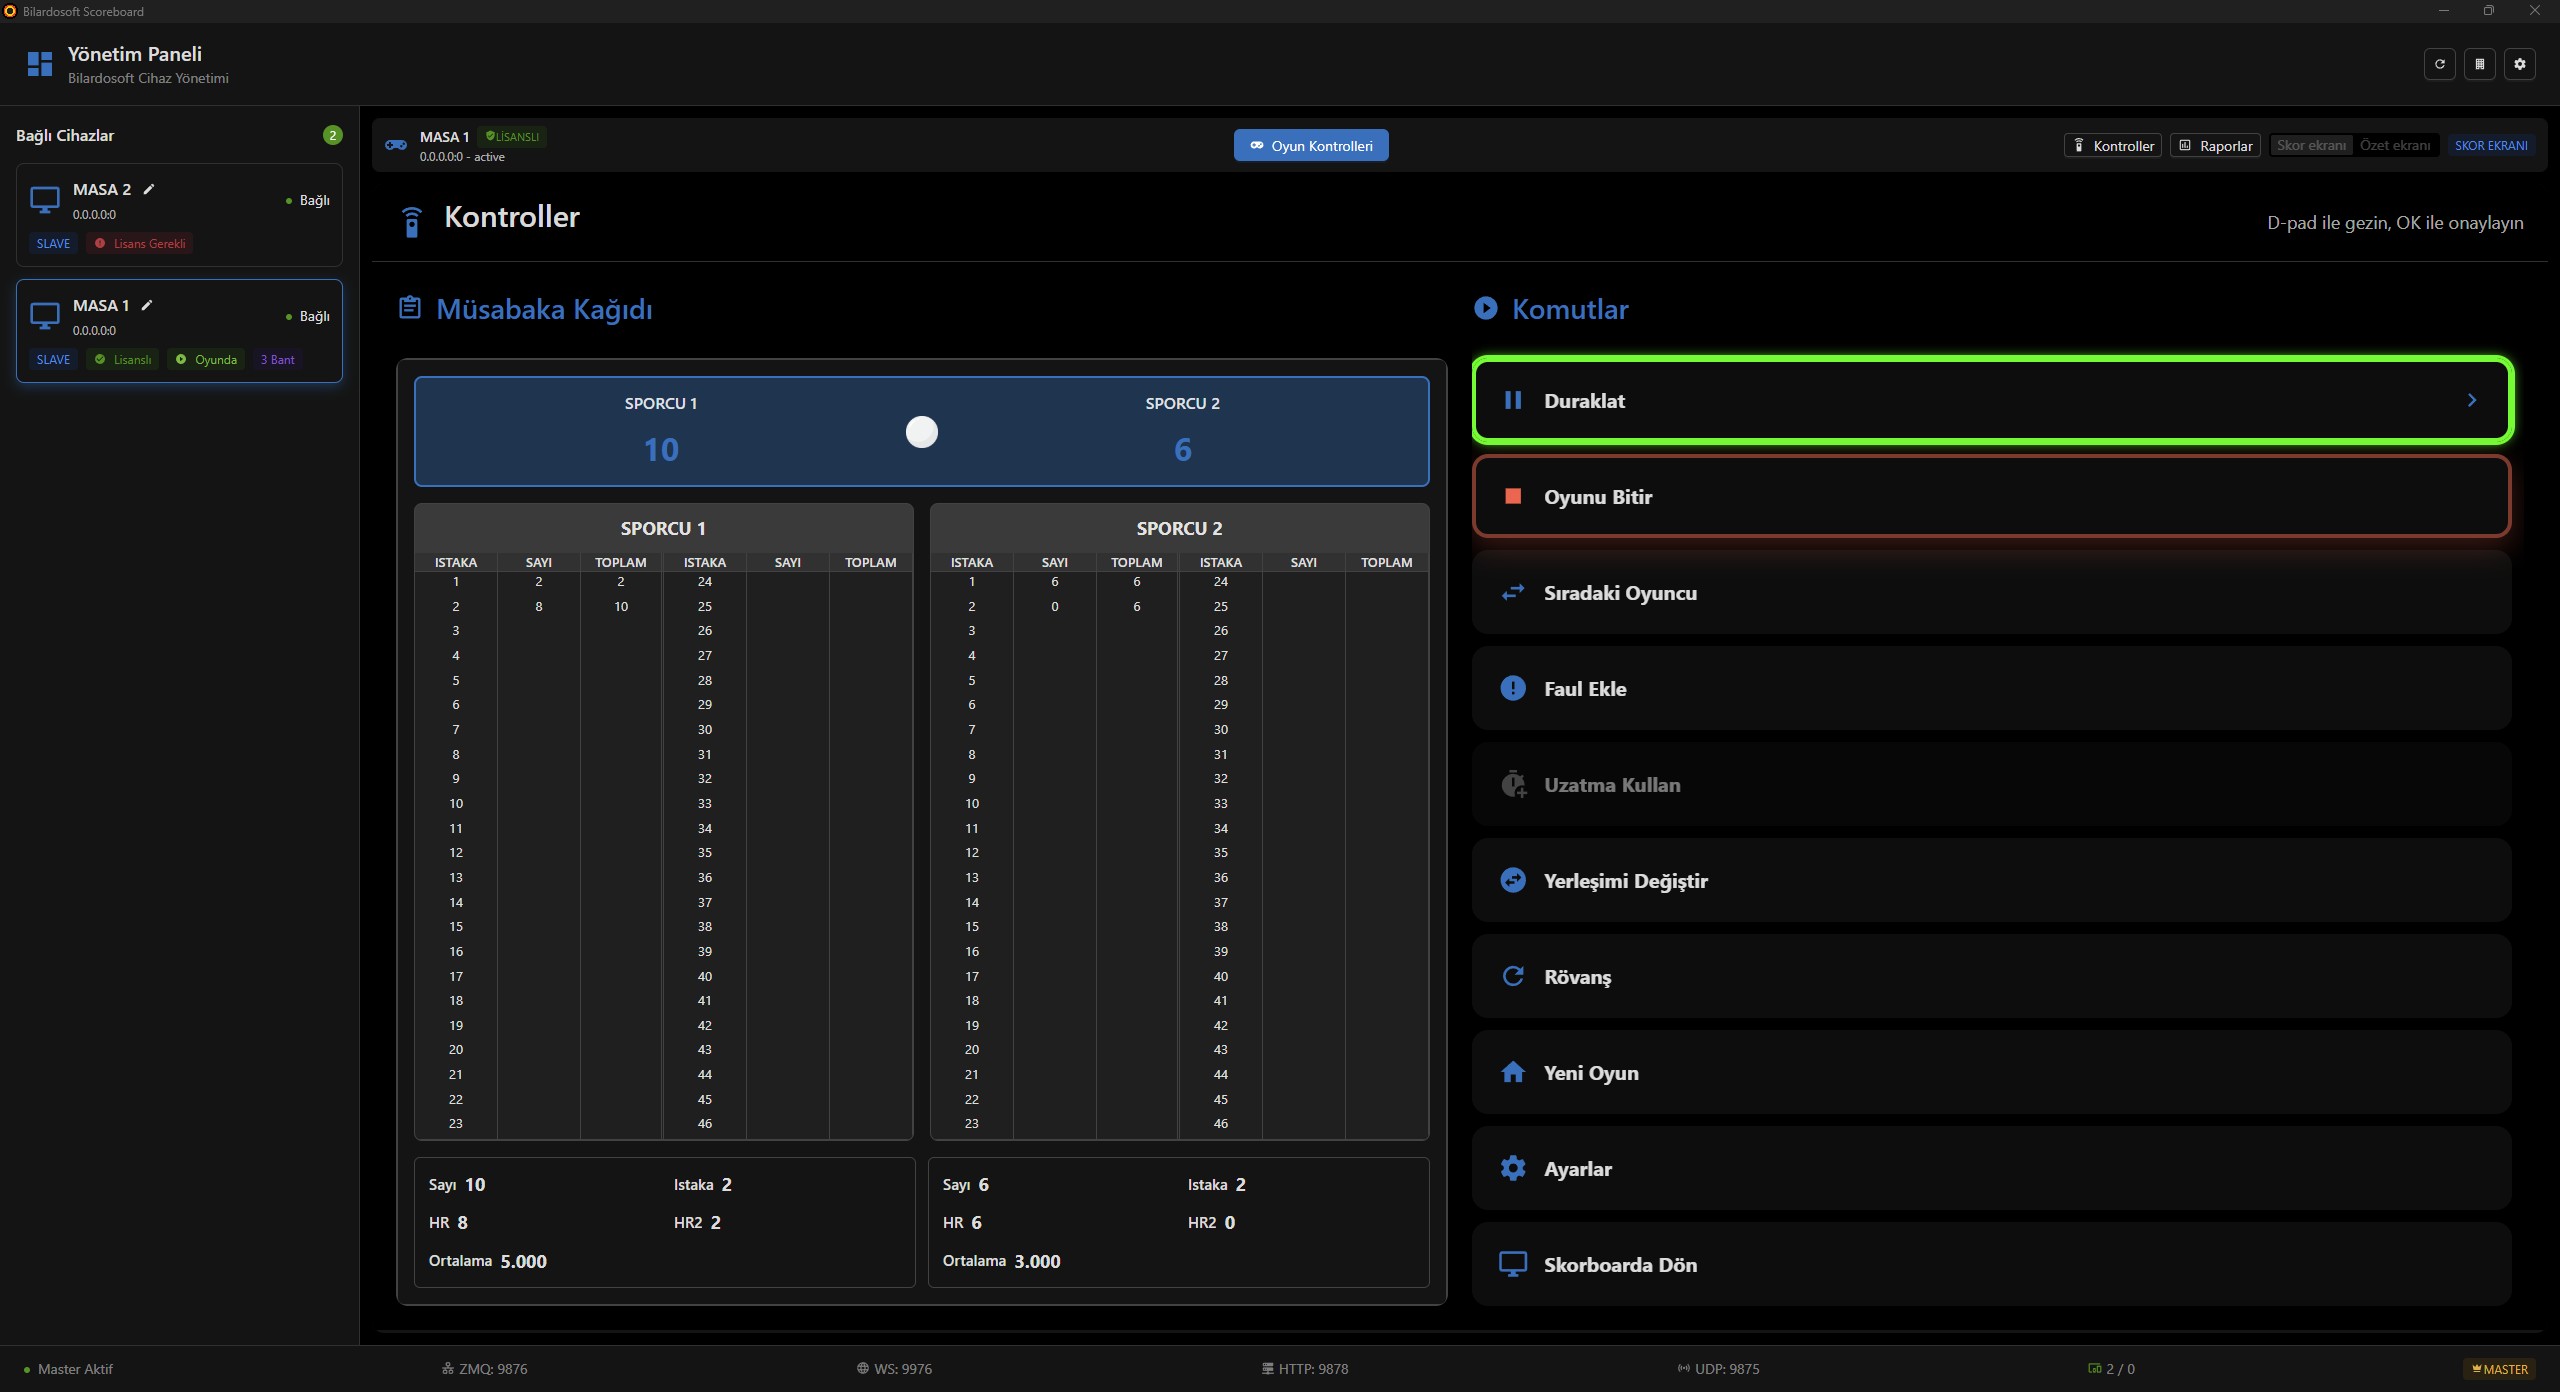Open the Kontroller tab
Screen dimensions: 2560x1392
(2112, 145)
